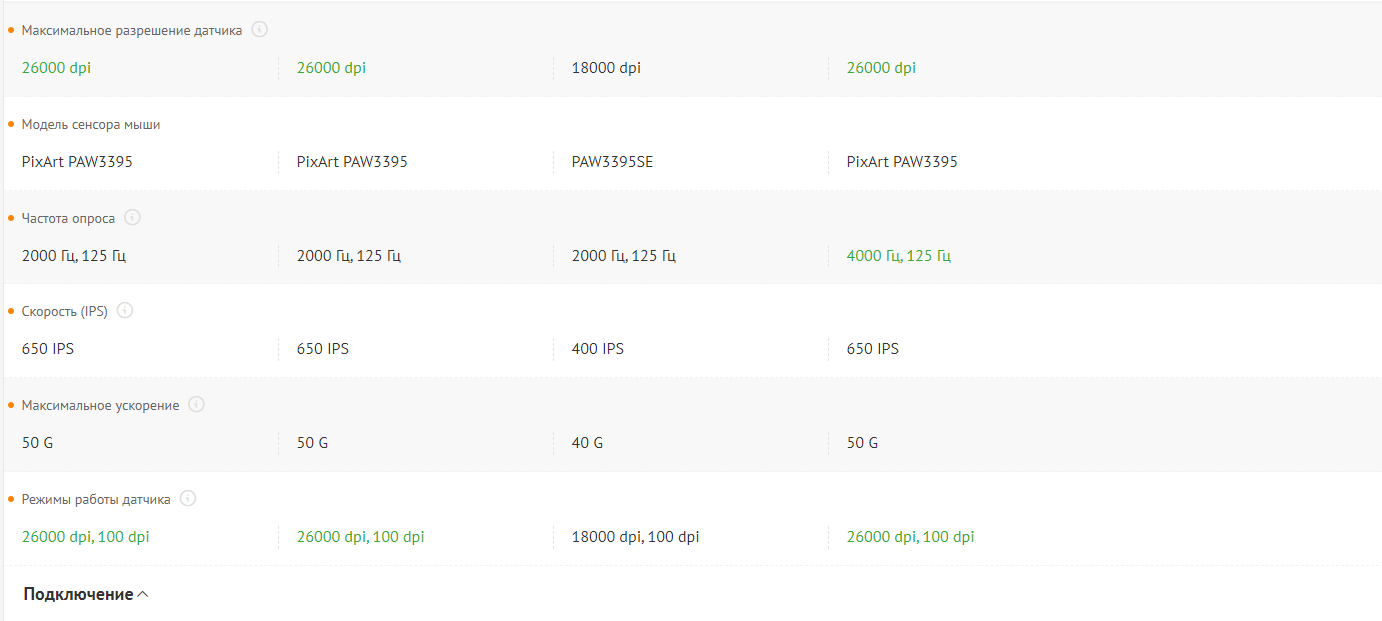Click the Подключение section heading text
Screen dimensions: 1382x621
pyautogui.click(x=78, y=594)
